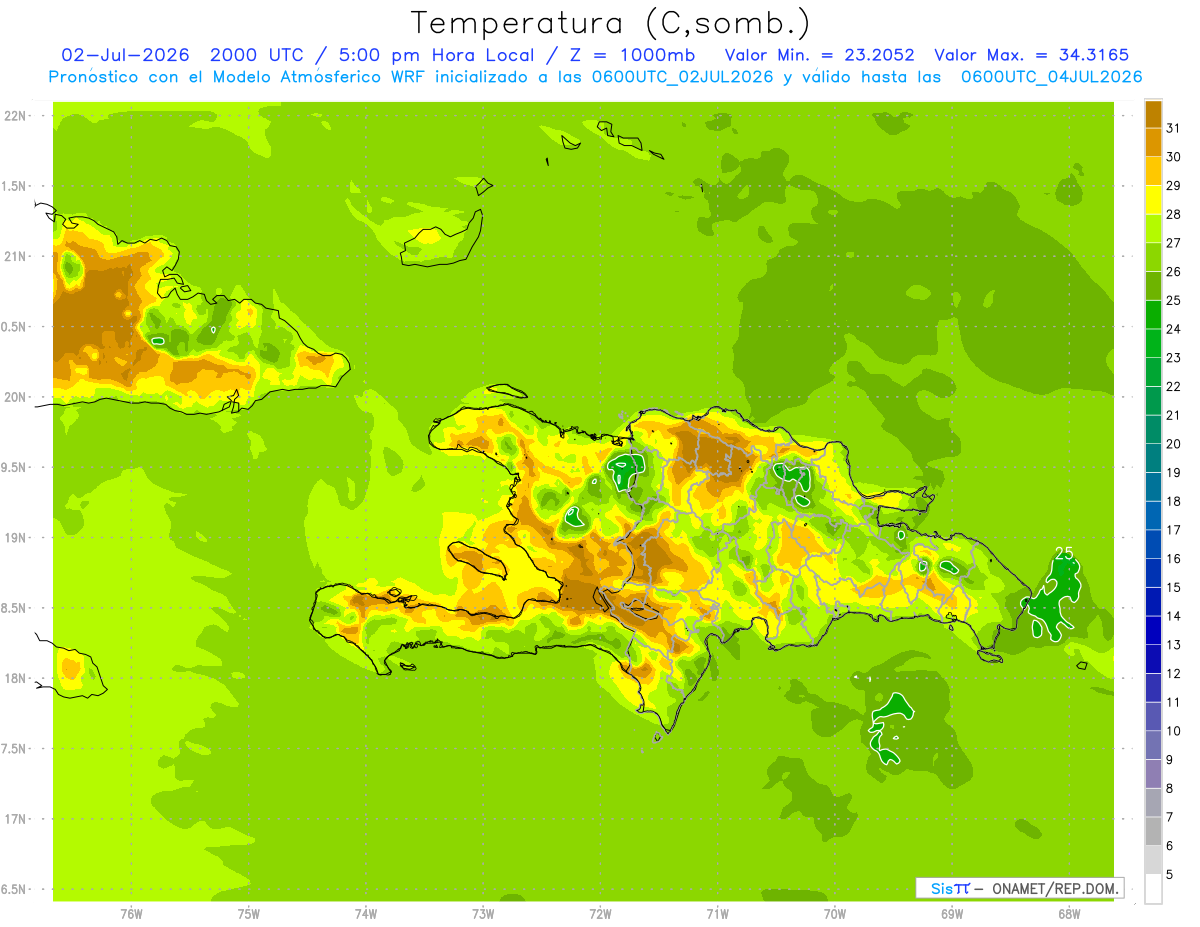Image resolution: width=1200 pixels, height=927 pixels.
Task: Click the "19N" latitude axis label
Action: [x=17, y=537]
